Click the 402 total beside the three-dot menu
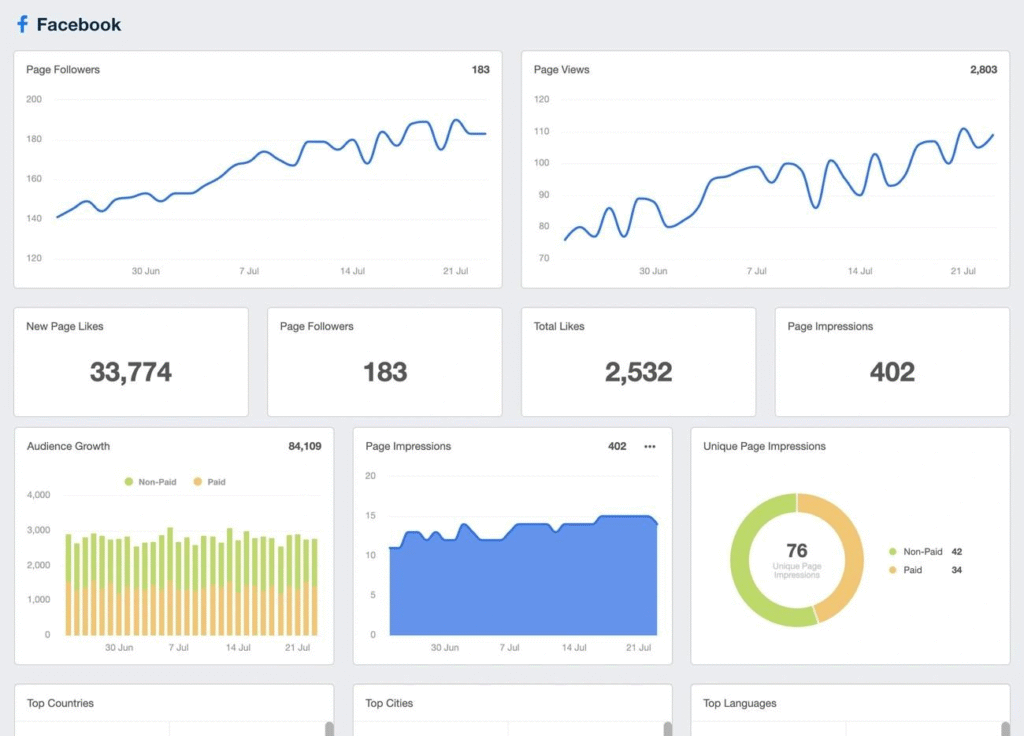The image size is (1024, 736). 617,447
